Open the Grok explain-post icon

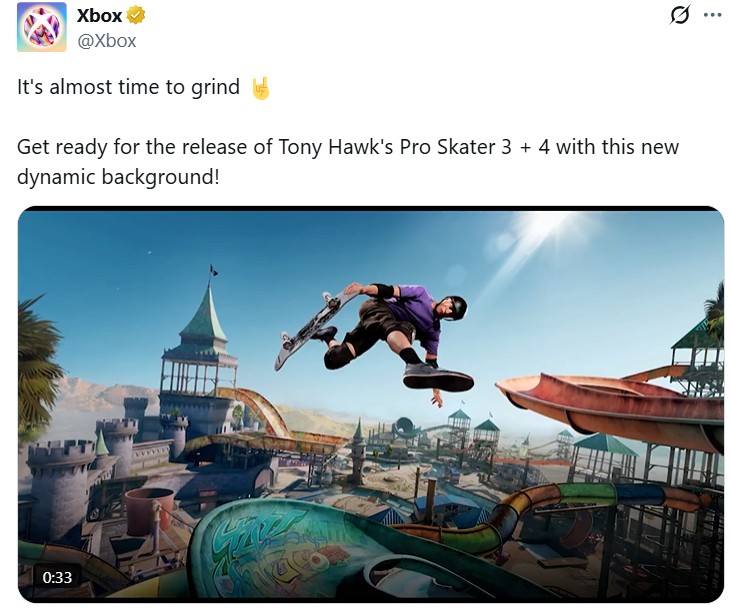[679, 15]
